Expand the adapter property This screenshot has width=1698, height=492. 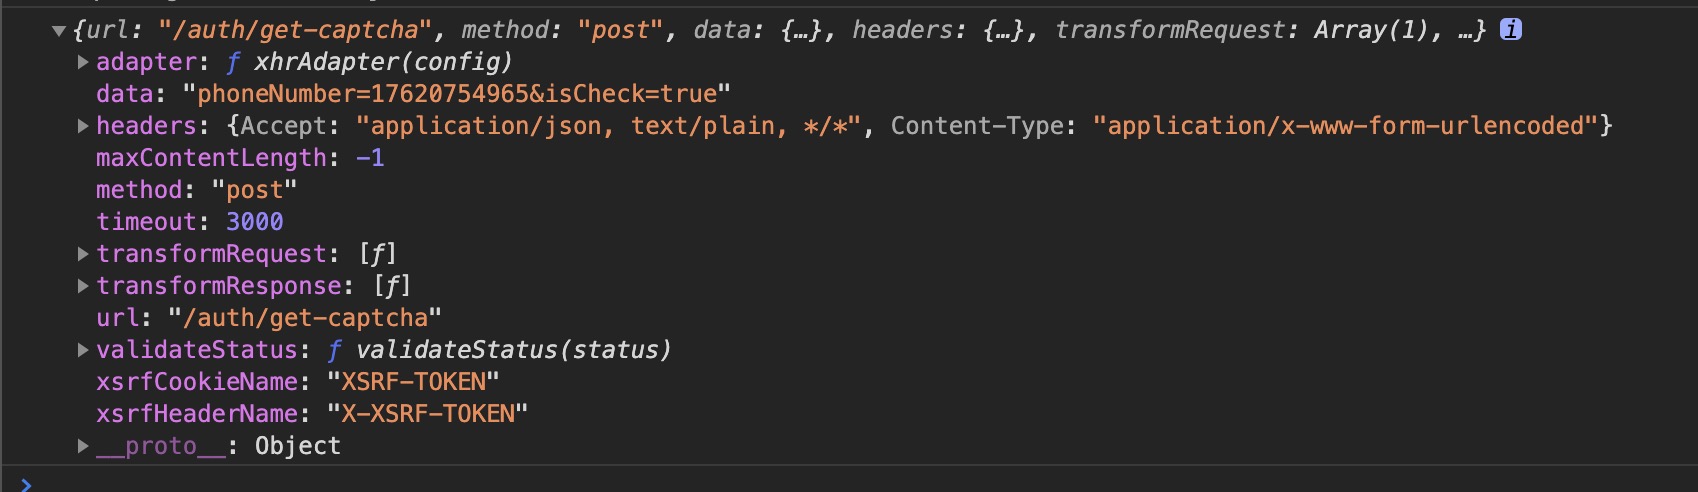click(83, 62)
